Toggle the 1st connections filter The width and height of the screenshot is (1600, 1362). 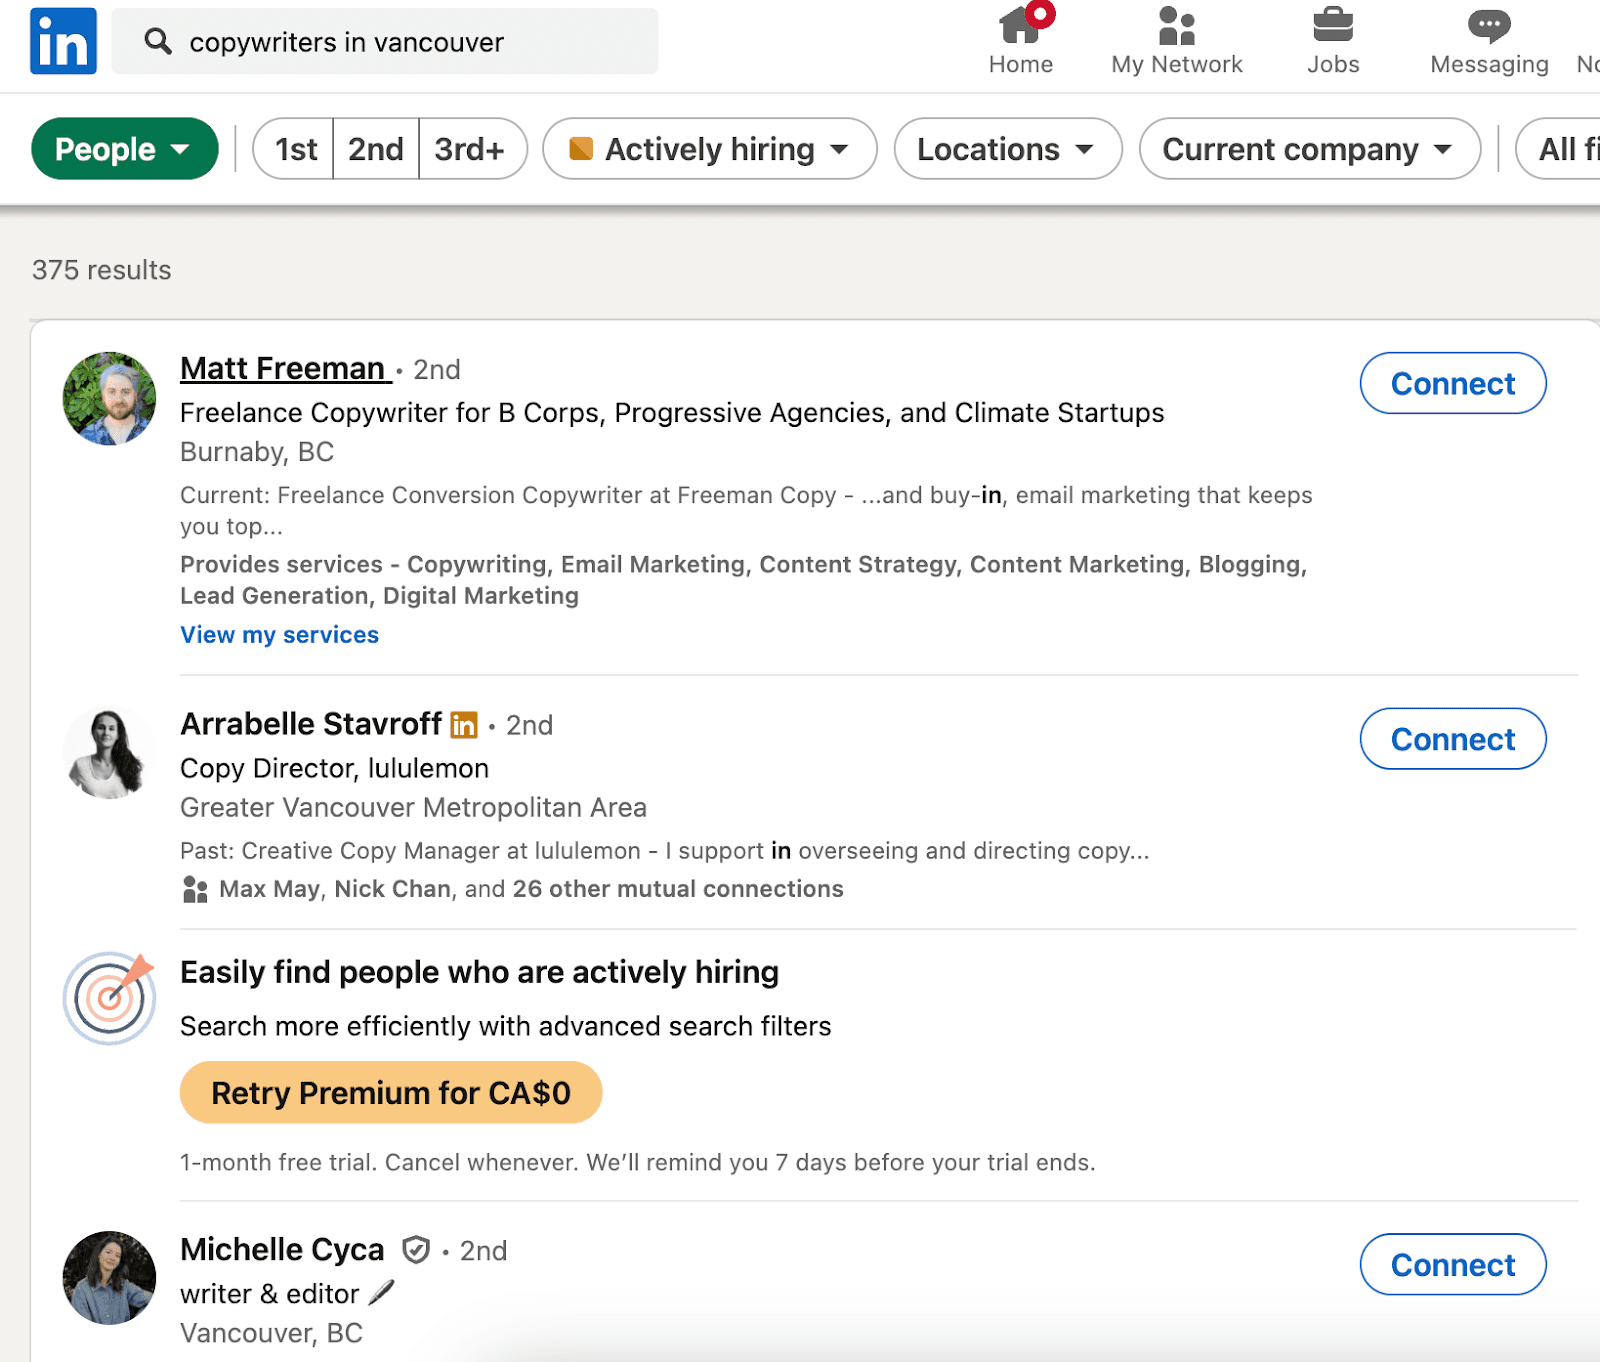[x=295, y=149]
